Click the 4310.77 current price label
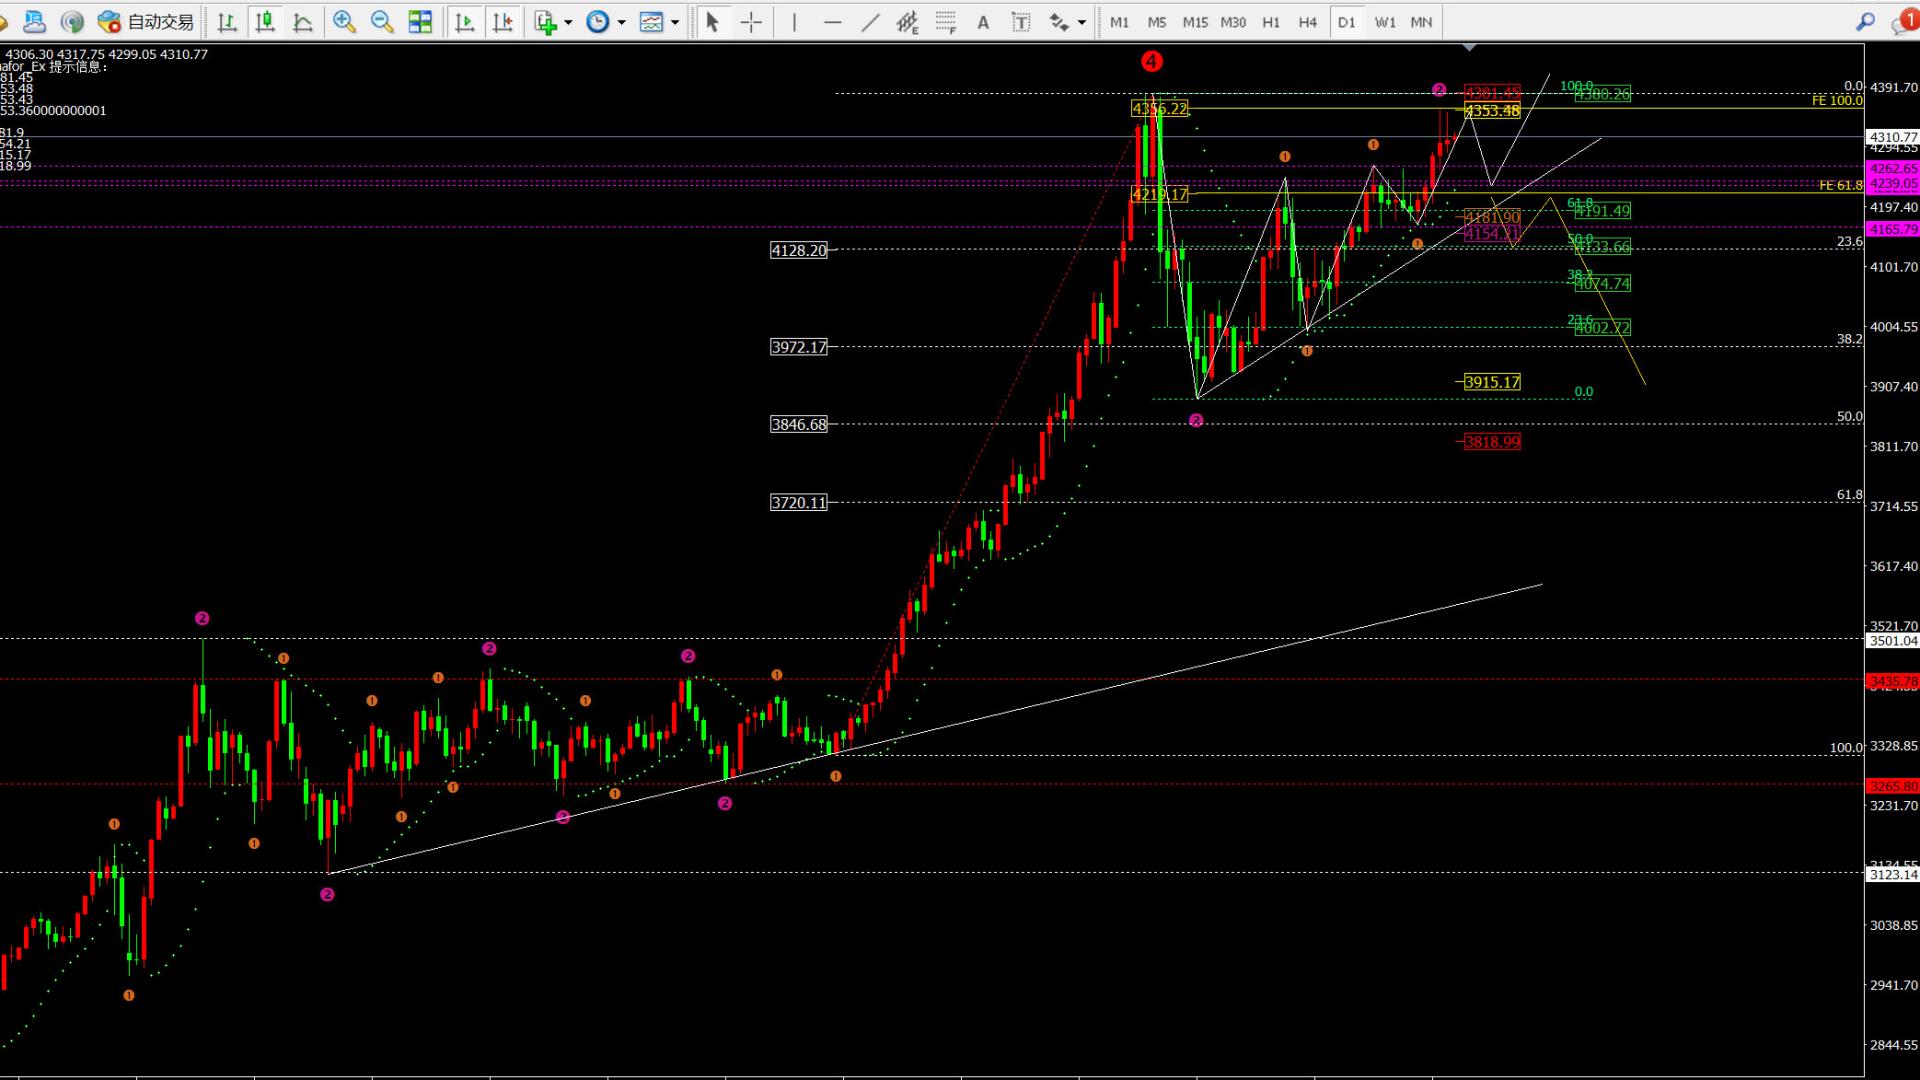This screenshot has height=1080, width=1920. 1892,137
